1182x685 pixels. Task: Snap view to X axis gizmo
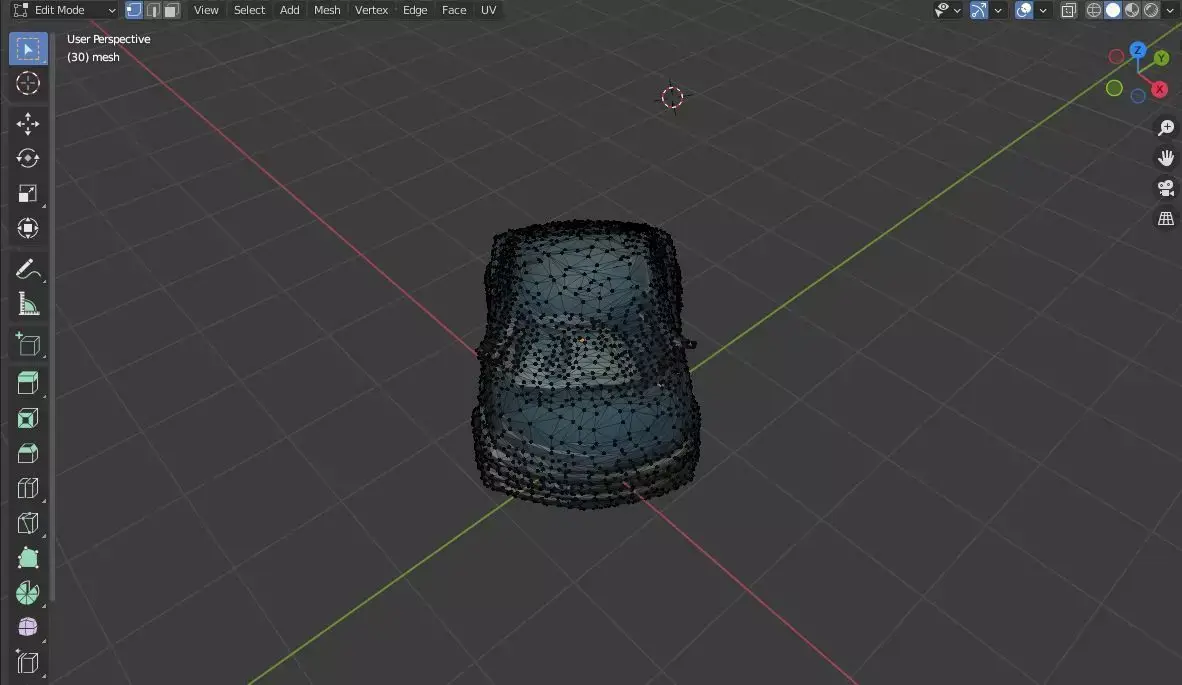1159,90
